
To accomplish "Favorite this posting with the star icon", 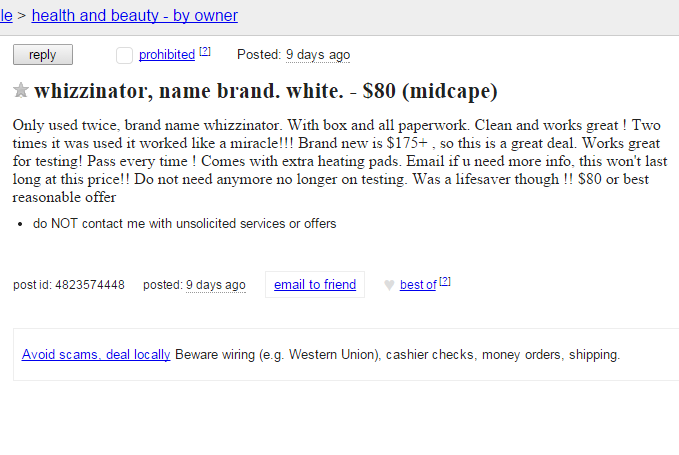I will [20, 90].
